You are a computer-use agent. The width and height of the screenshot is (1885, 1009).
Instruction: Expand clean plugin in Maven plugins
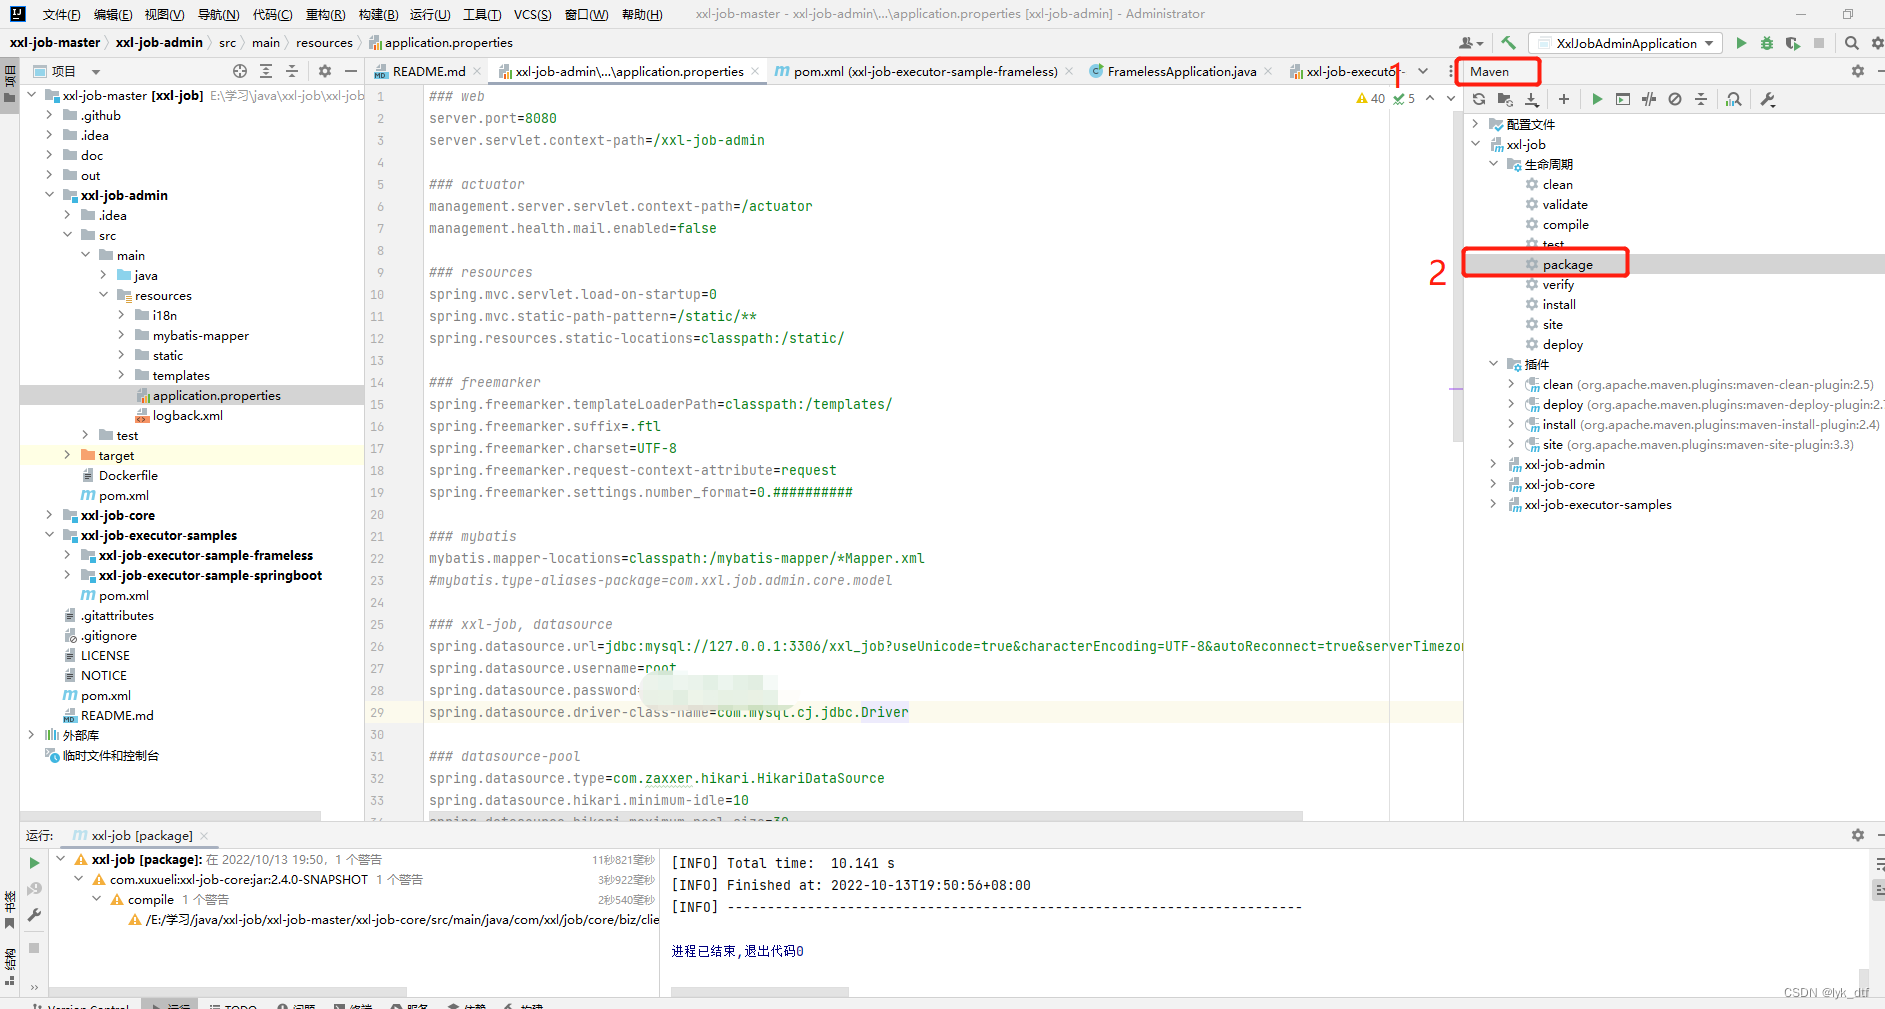point(1511,384)
